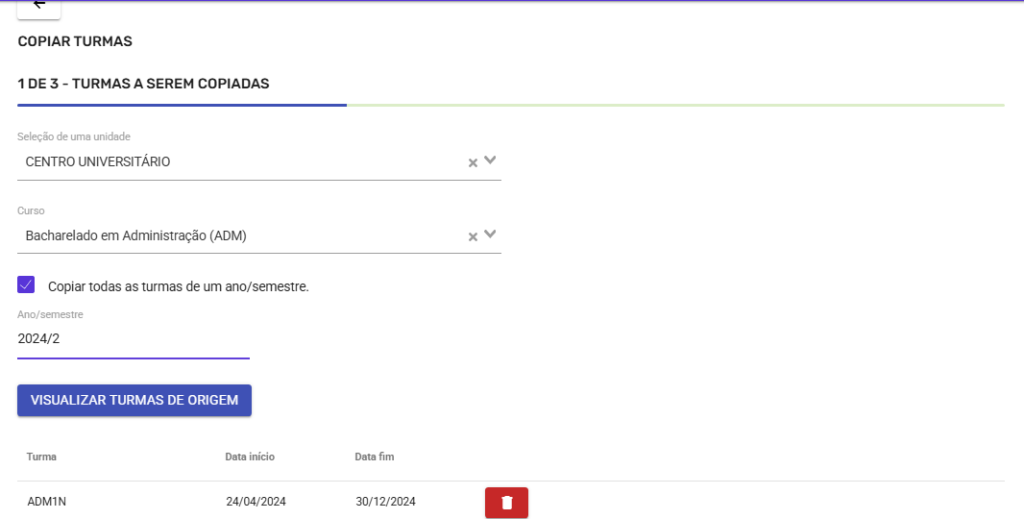Click the Data início column header
This screenshot has height=519, width=1024.
click(x=249, y=456)
